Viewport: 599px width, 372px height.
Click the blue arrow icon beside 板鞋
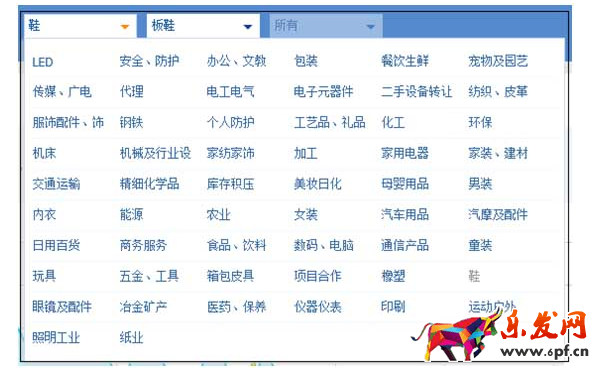(248, 27)
